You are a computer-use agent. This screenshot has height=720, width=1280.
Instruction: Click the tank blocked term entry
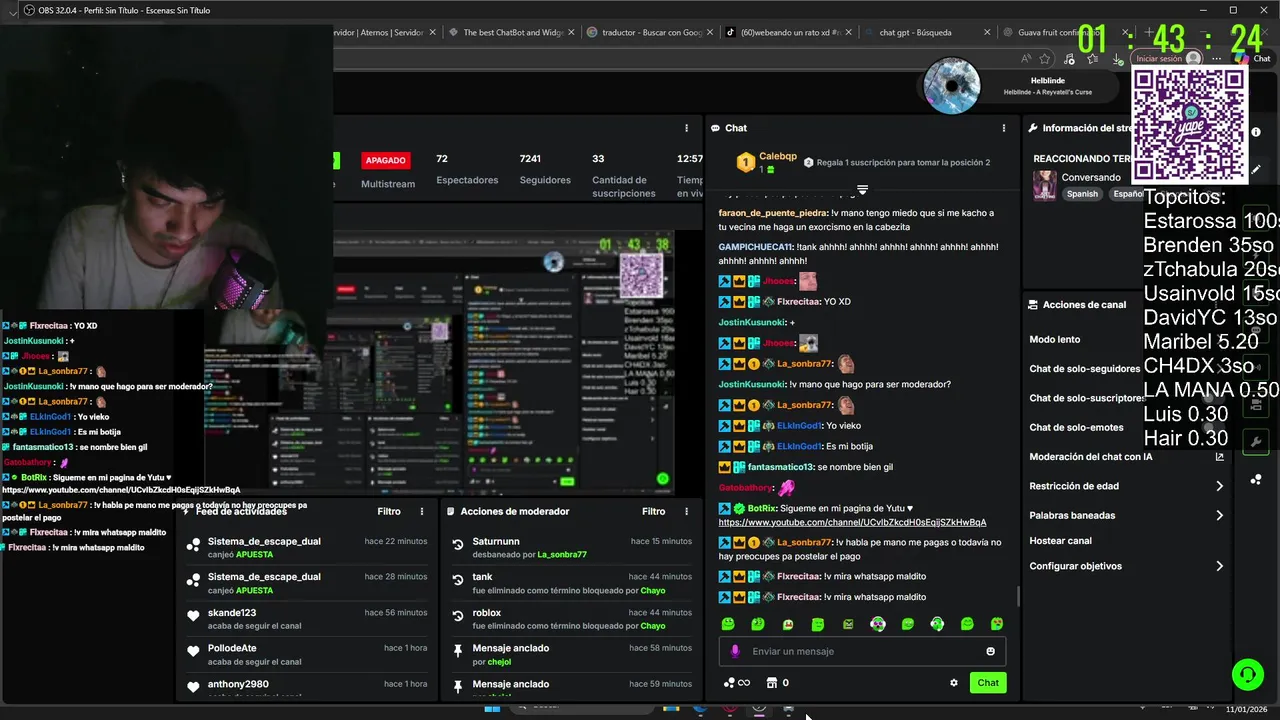pyautogui.click(x=571, y=583)
